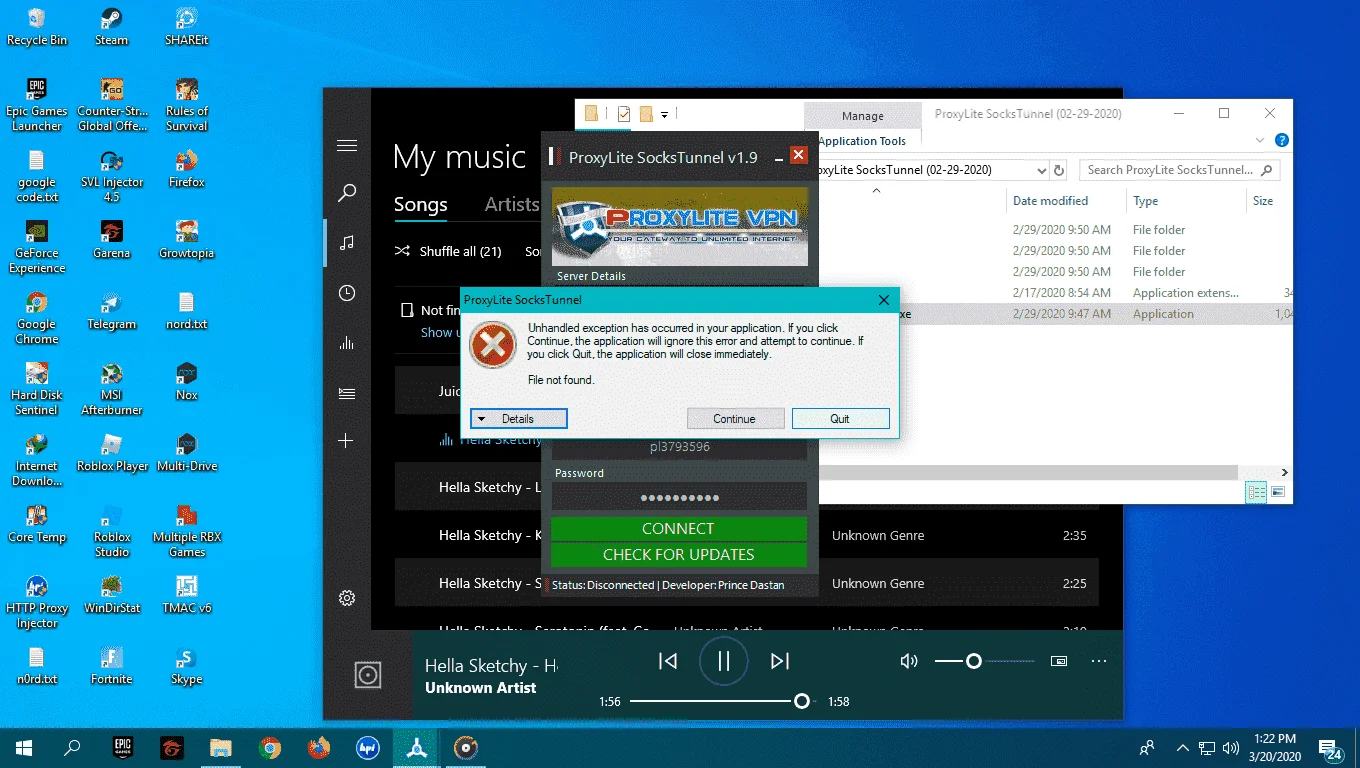Open Groove Music settings gear
The image size is (1360, 768).
pyautogui.click(x=347, y=598)
